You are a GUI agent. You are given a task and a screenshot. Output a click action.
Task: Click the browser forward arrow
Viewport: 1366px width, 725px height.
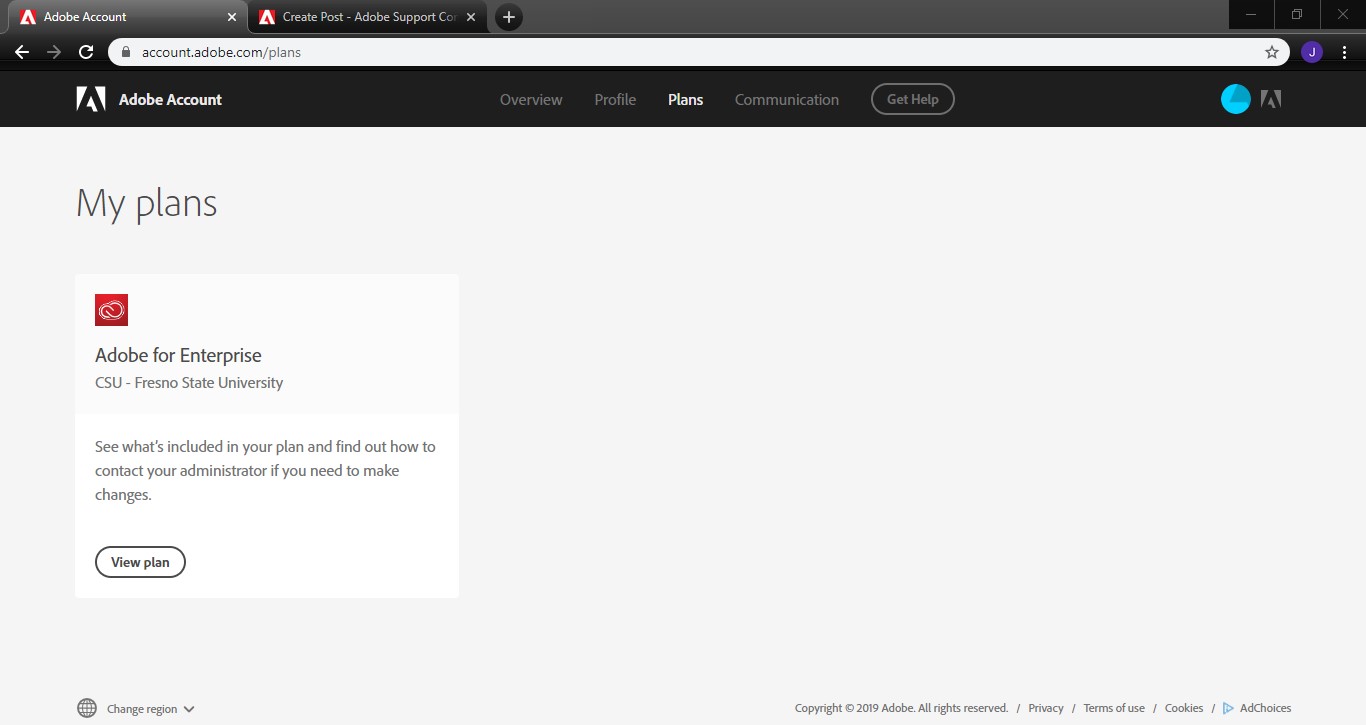pyautogui.click(x=54, y=52)
